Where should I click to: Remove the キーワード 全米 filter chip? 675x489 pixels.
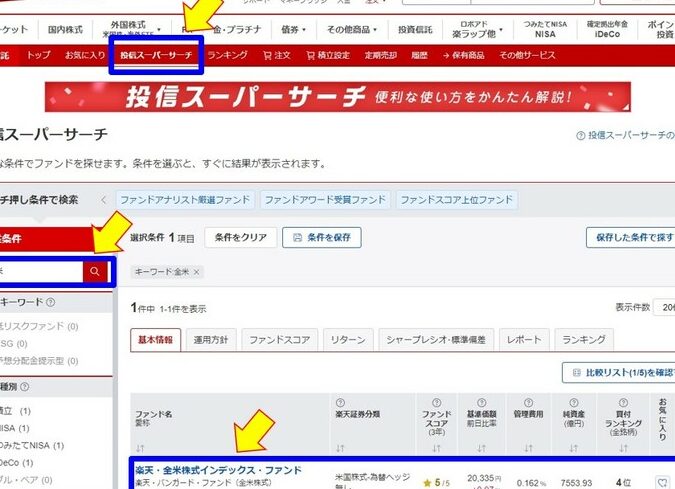[x=196, y=272]
